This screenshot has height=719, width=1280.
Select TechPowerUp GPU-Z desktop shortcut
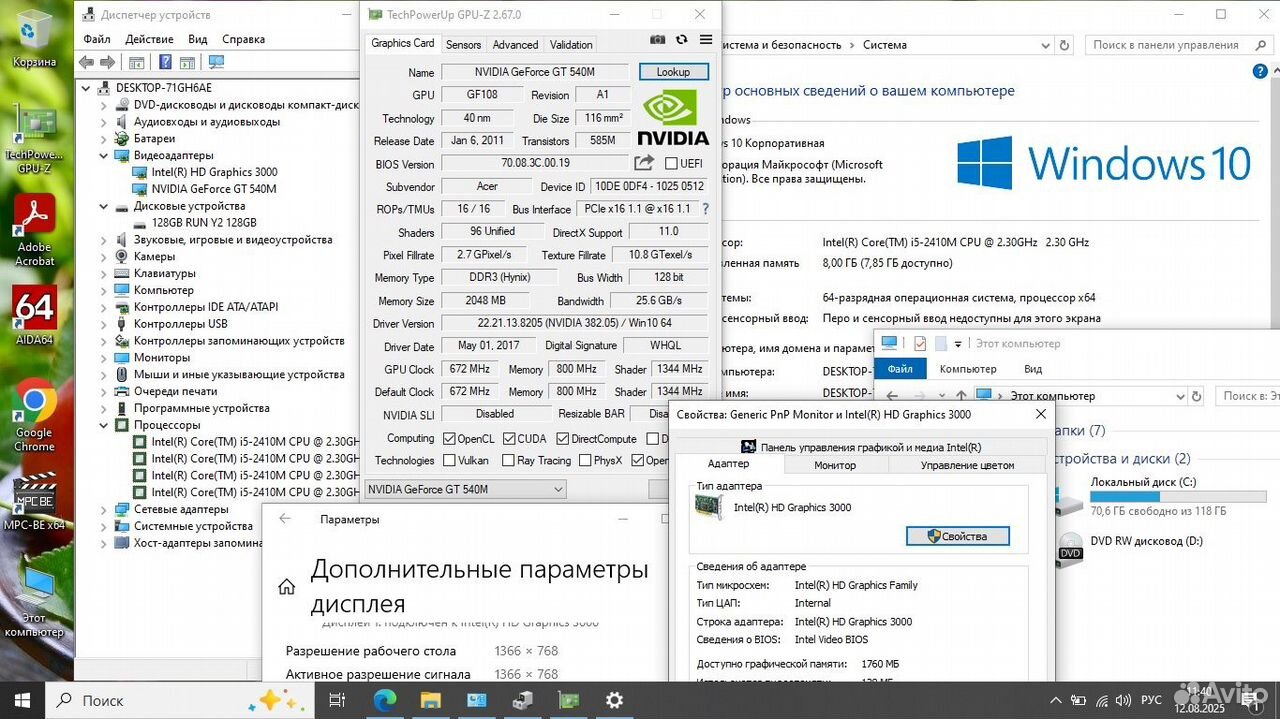tap(34, 138)
